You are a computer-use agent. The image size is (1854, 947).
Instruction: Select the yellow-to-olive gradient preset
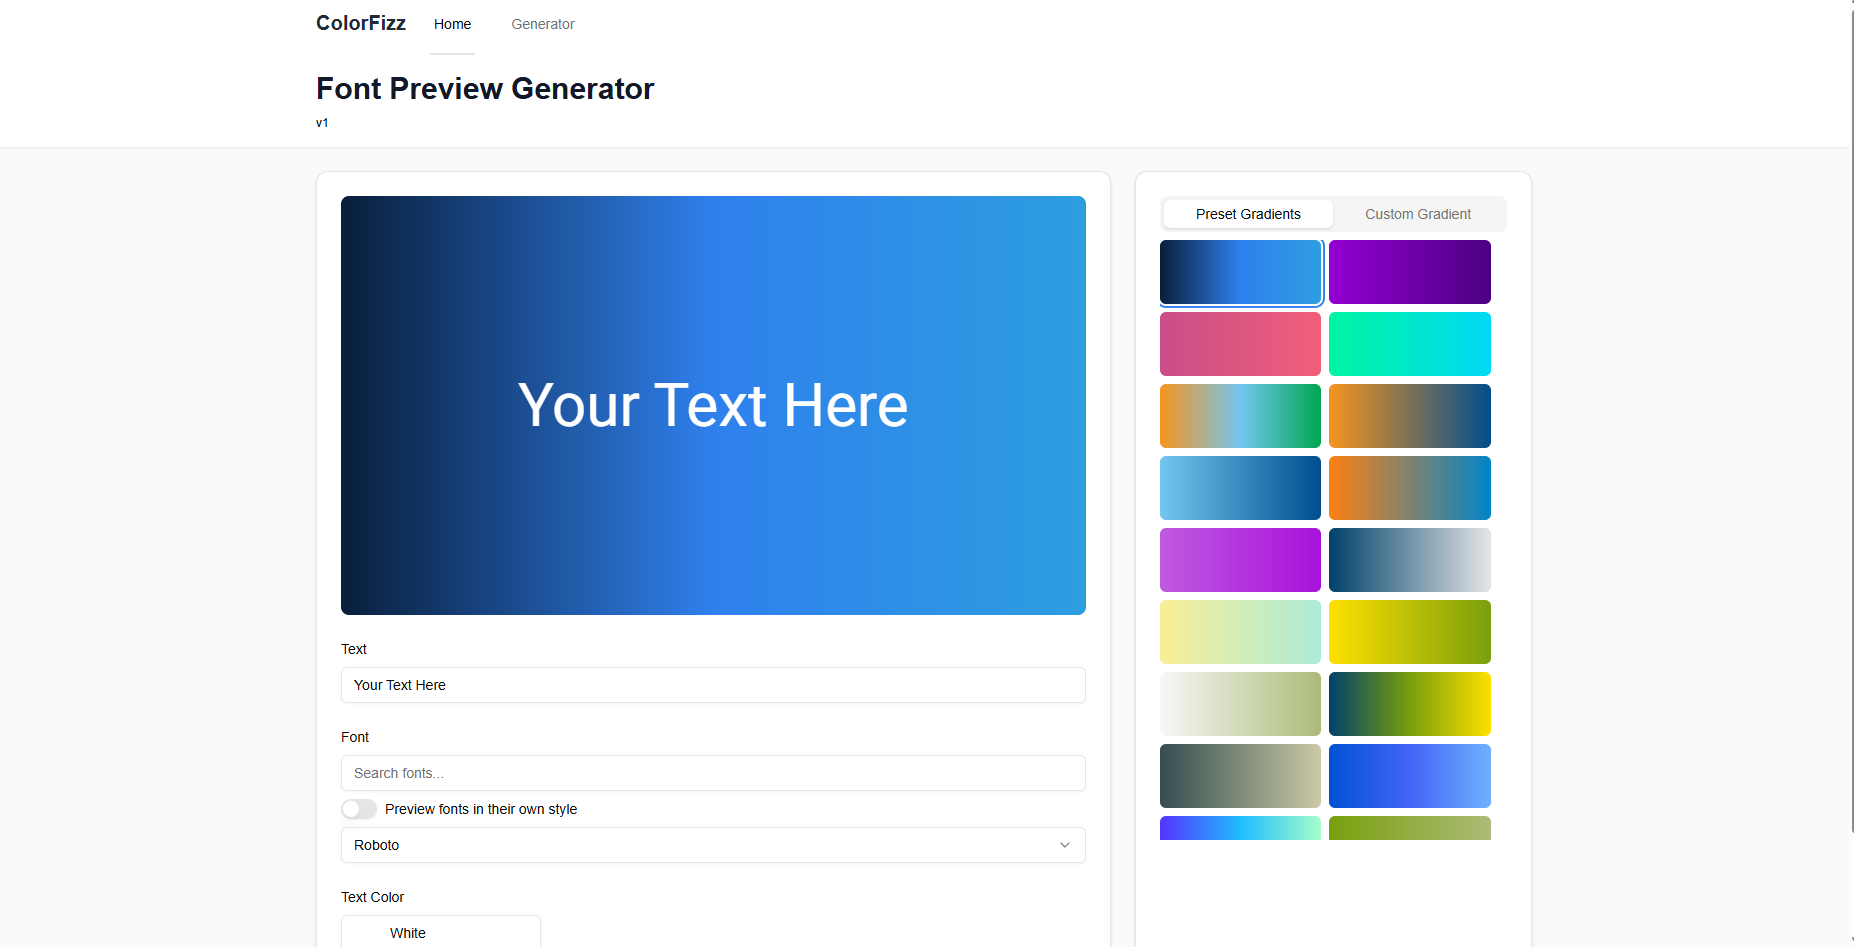pos(1409,631)
